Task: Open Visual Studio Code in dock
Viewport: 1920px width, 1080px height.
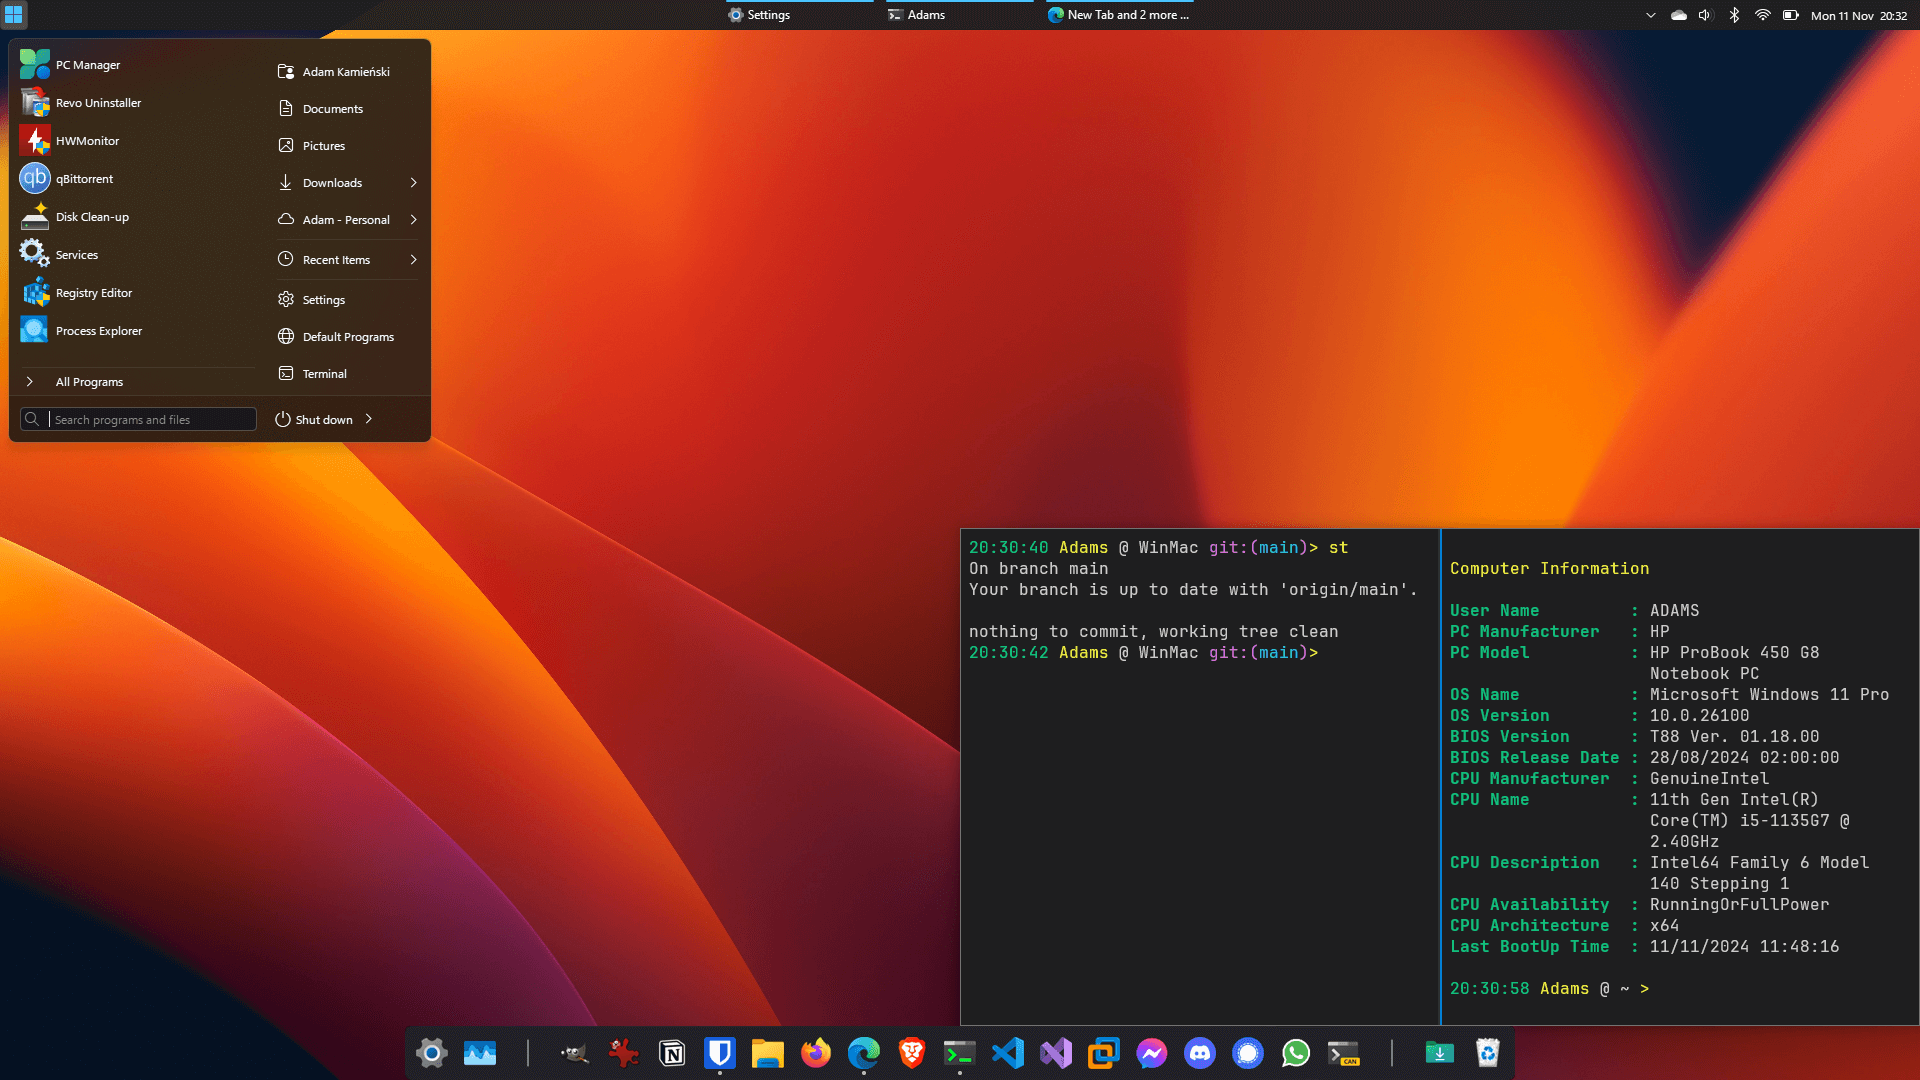Action: (1008, 1053)
